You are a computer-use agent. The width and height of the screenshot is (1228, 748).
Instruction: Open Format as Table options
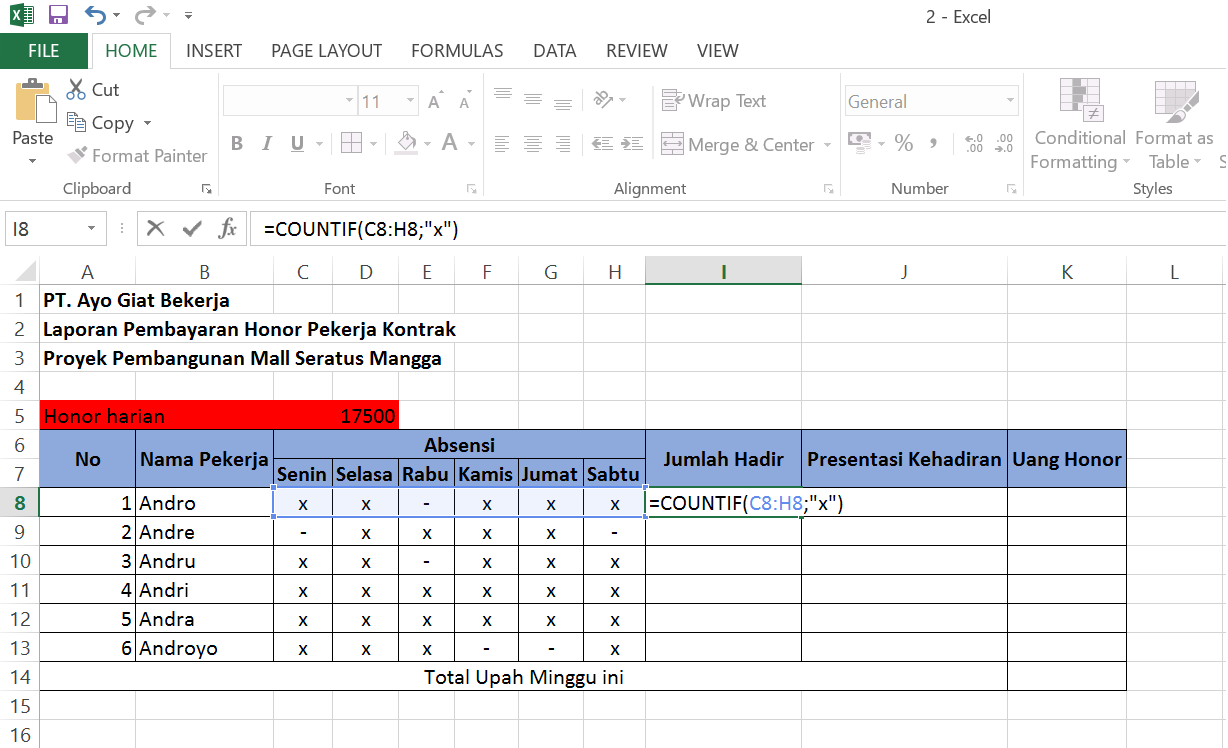coord(1173,125)
